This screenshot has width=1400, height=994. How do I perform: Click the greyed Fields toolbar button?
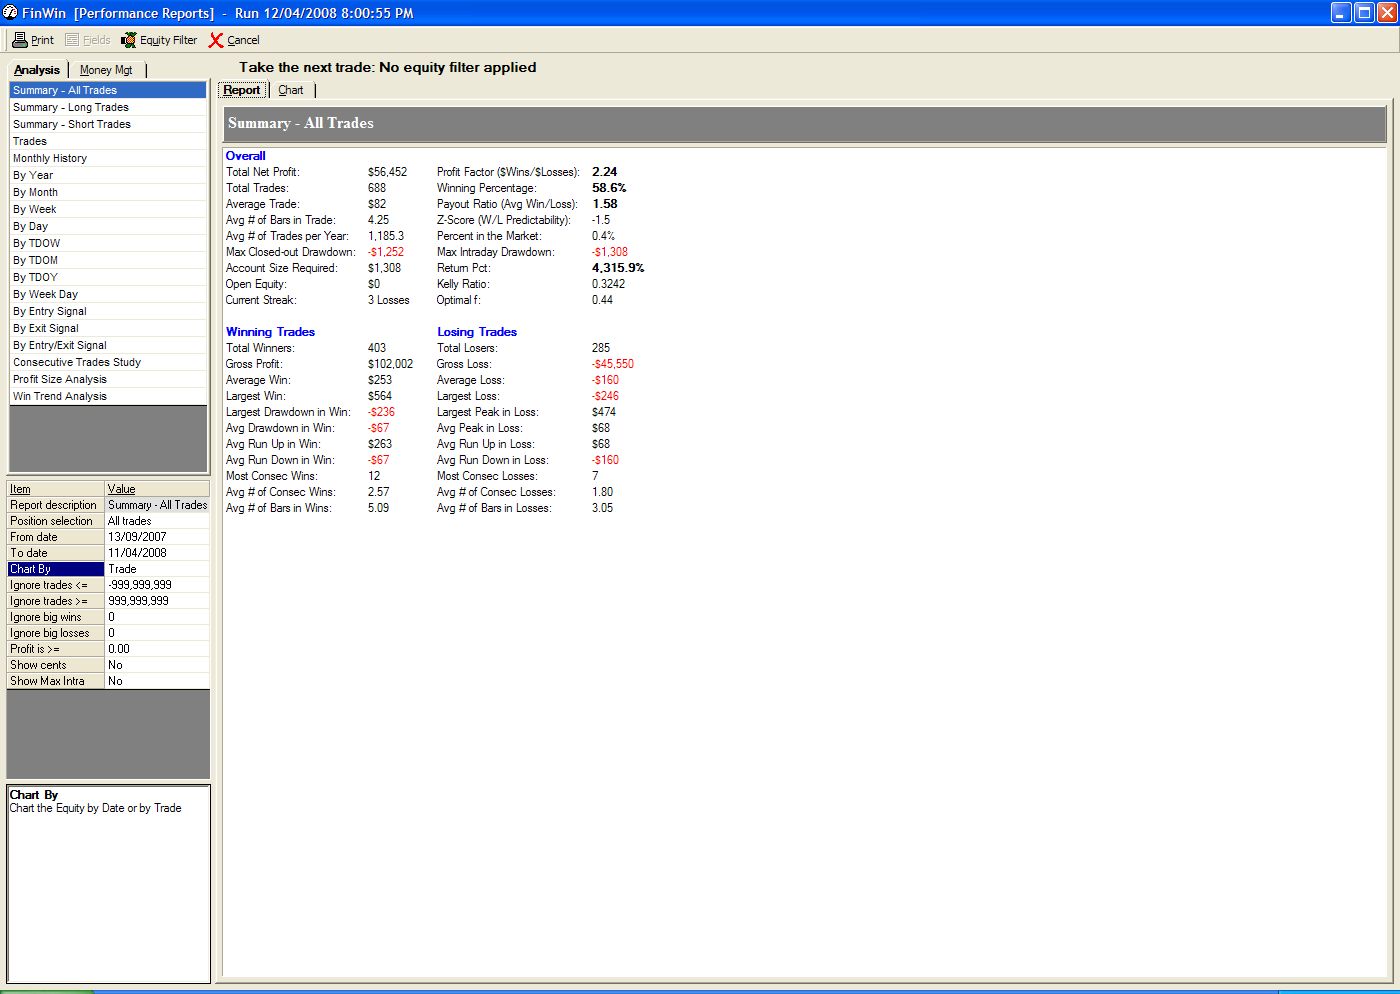point(88,40)
